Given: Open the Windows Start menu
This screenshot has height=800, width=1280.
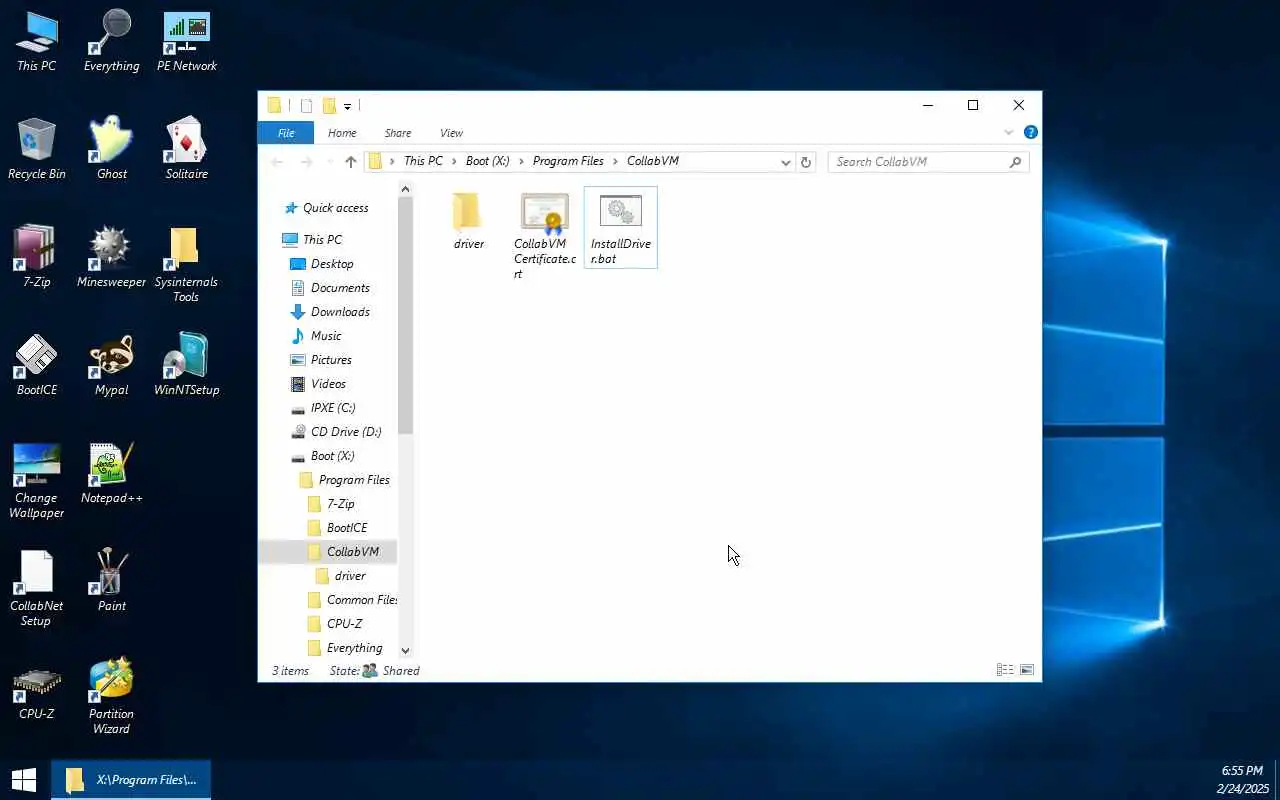Looking at the screenshot, I should [x=24, y=780].
